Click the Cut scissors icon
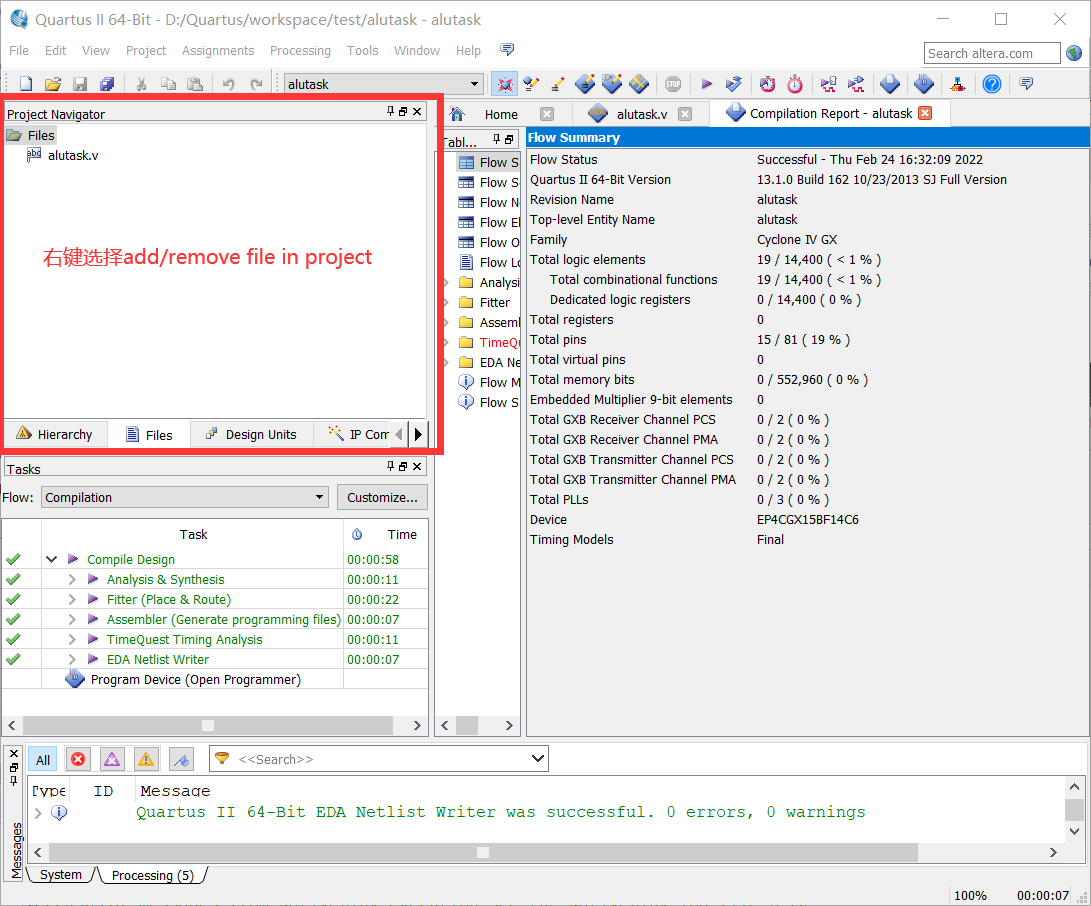 [x=141, y=84]
